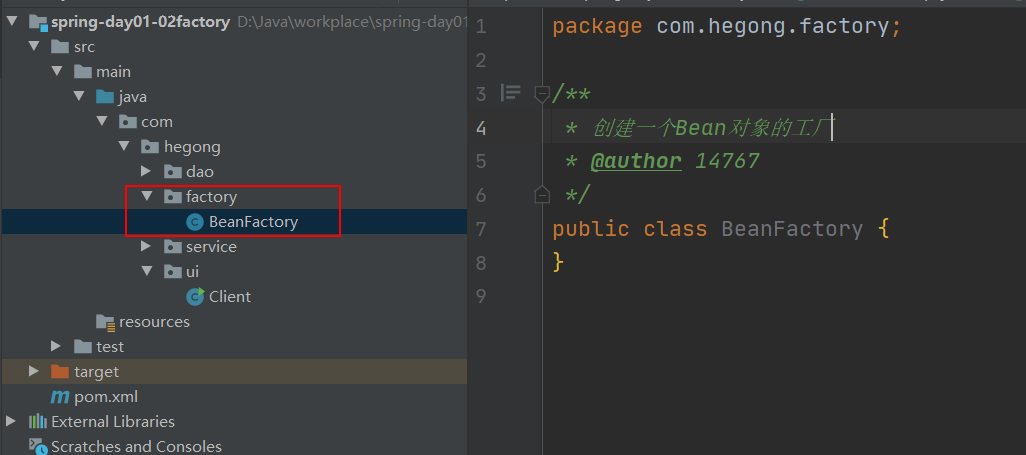Viewport: 1026px width, 455px height.
Task: Click the test folder icon
Action: tap(83, 346)
